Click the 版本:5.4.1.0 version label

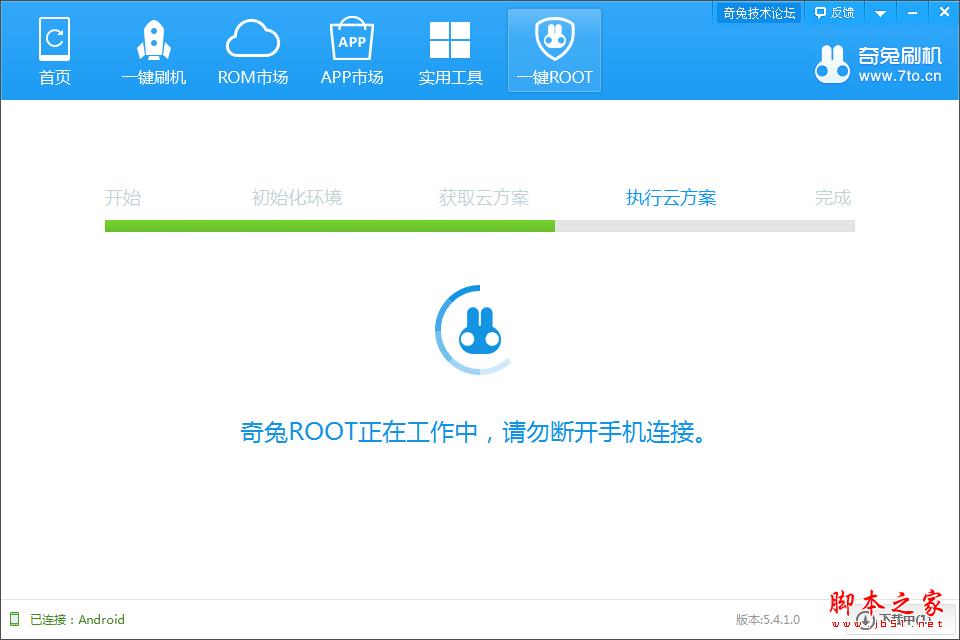coord(768,620)
